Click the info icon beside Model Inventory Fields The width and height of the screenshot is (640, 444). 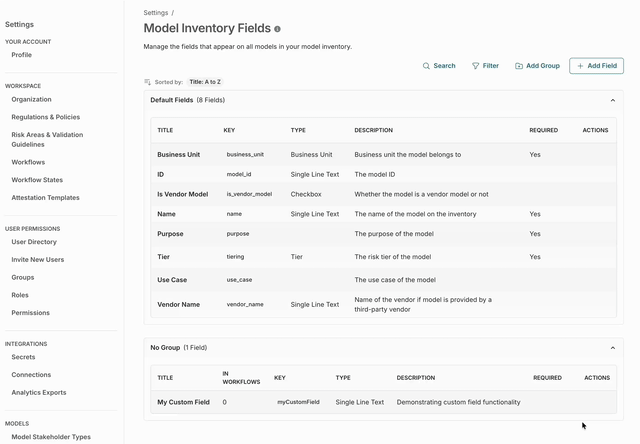point(277,30)
